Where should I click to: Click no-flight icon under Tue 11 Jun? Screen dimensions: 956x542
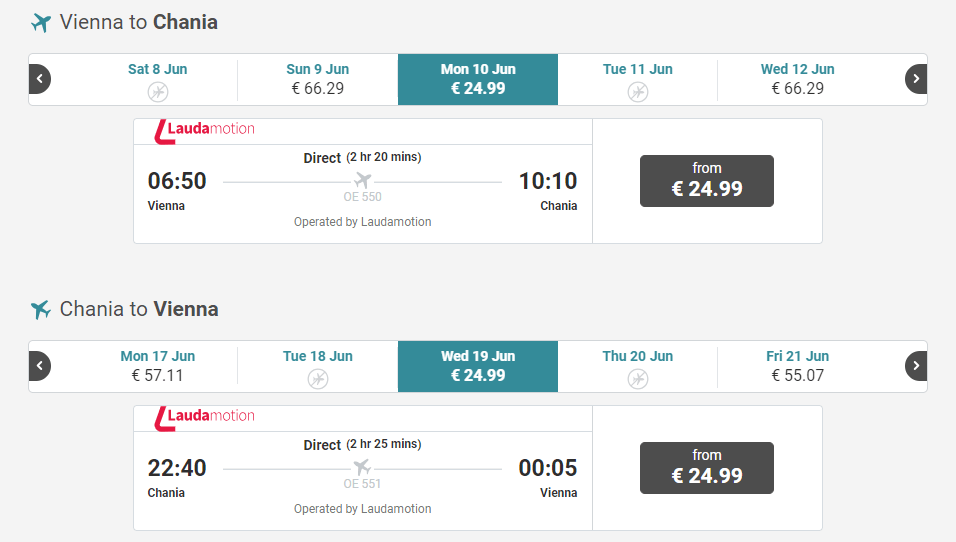(x=638, y=92)
